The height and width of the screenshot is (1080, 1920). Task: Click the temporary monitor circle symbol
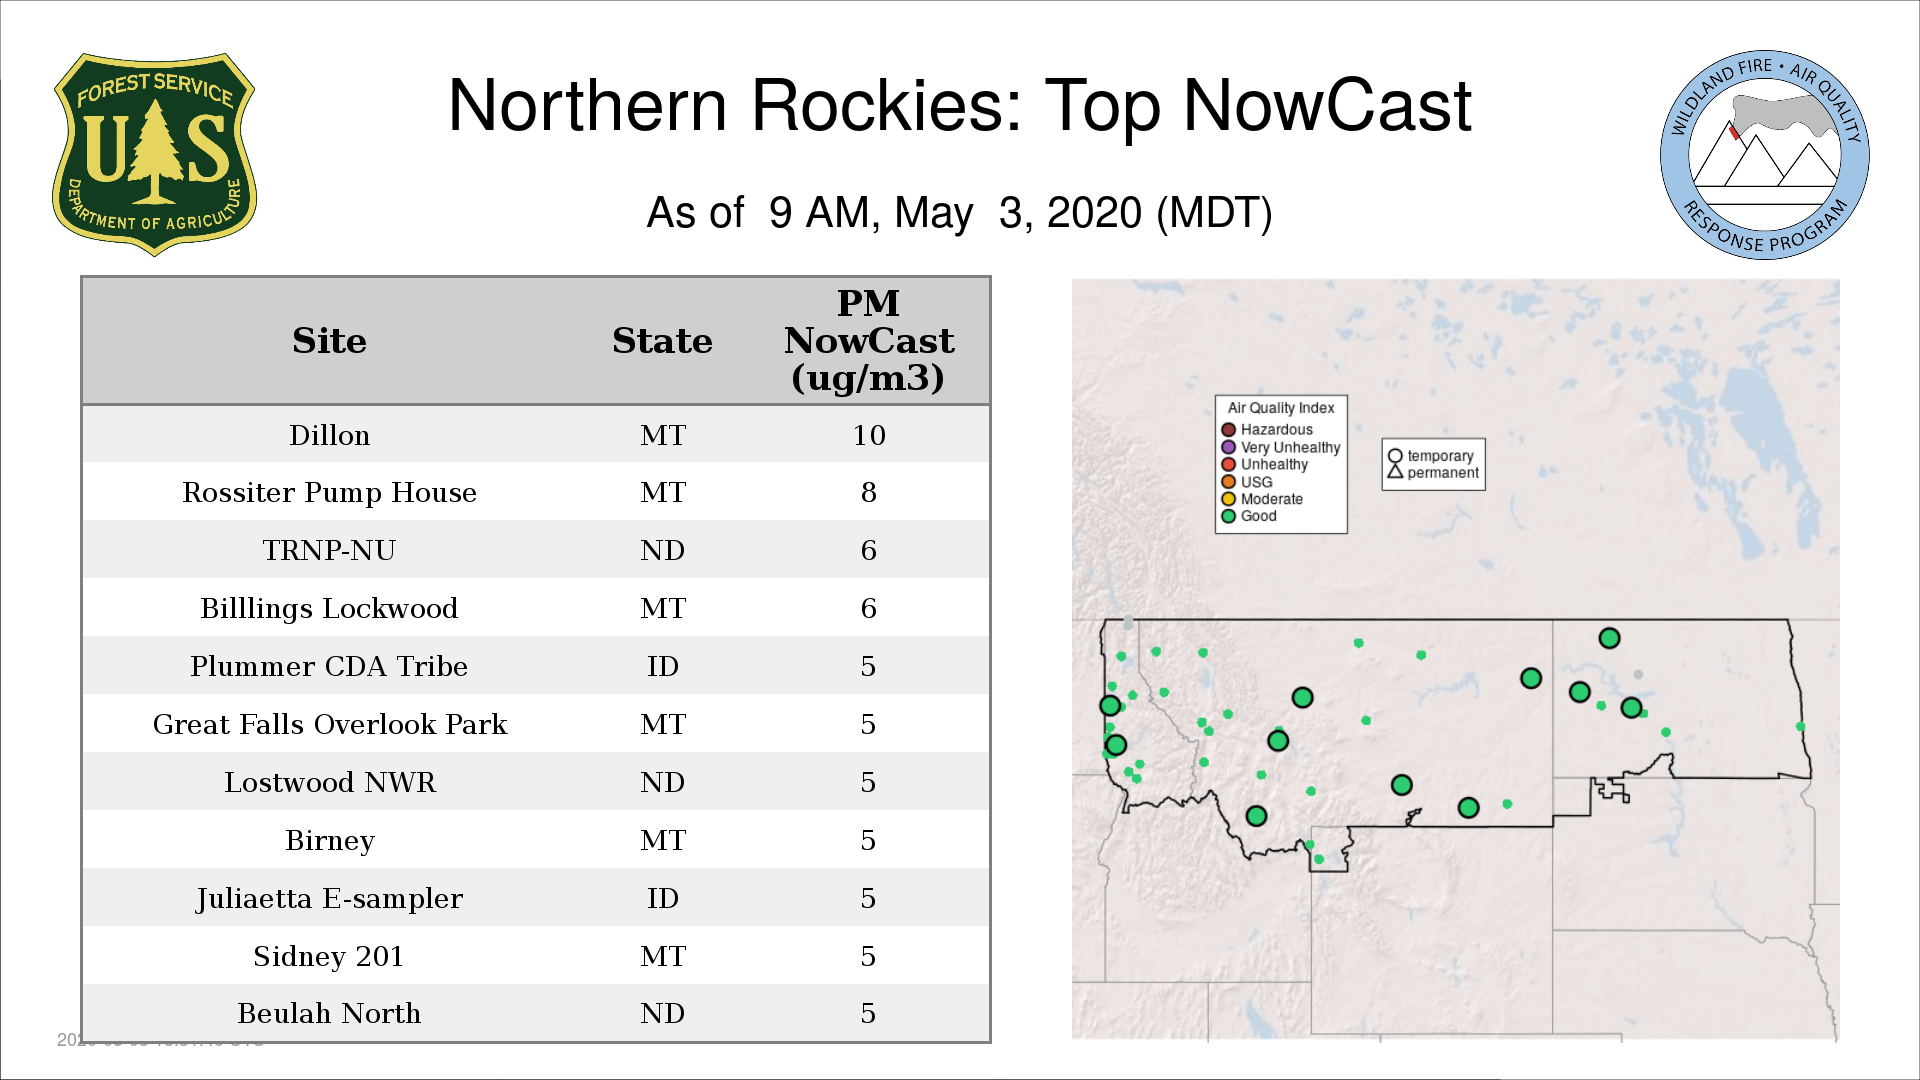pos(1395,456)
